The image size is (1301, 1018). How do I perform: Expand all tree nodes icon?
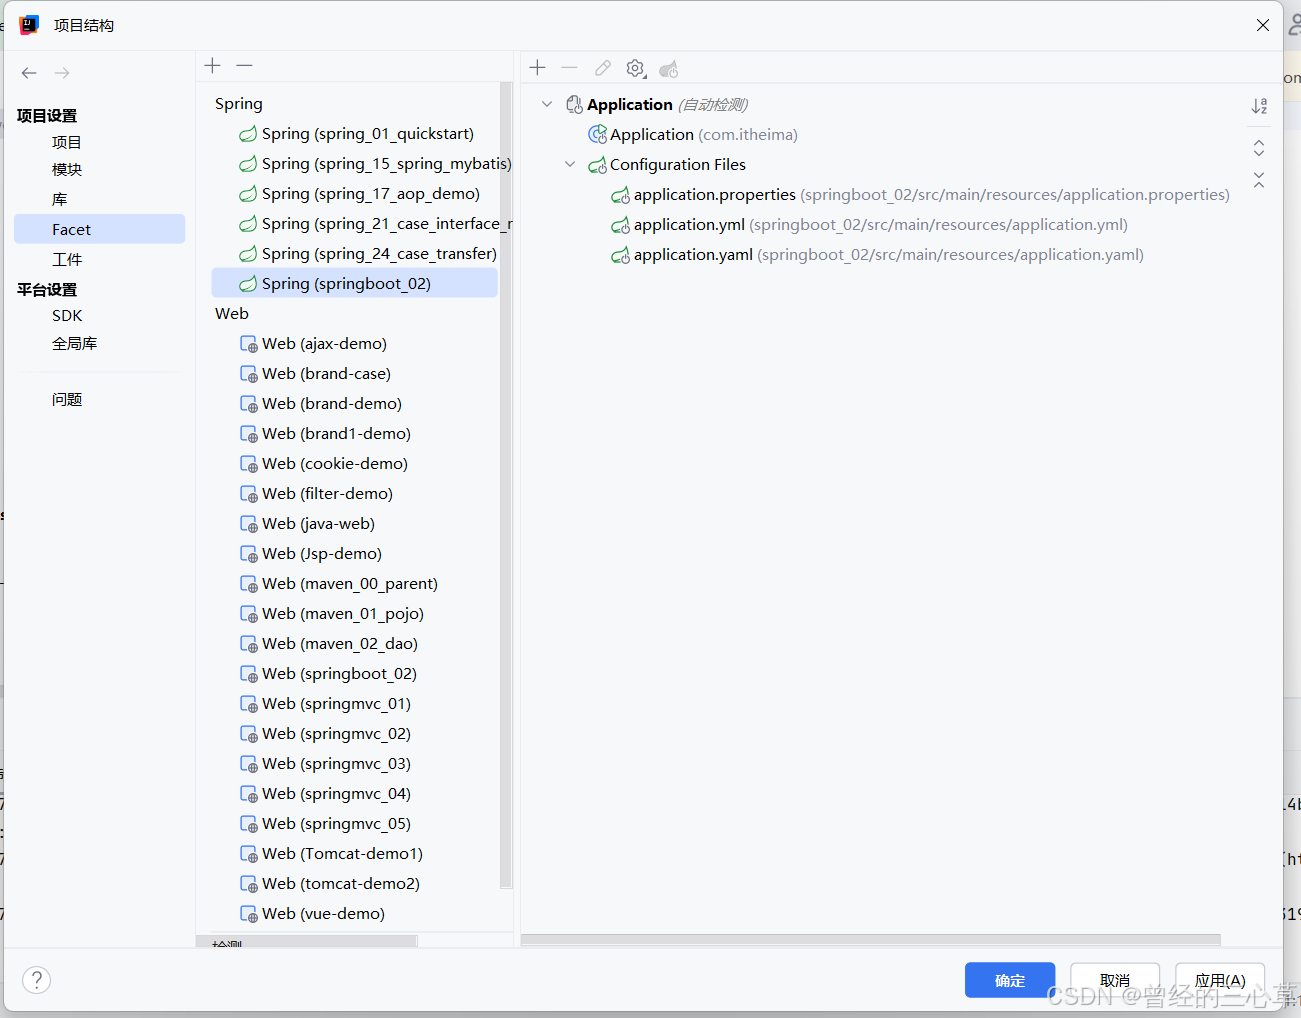point(1259,148)
